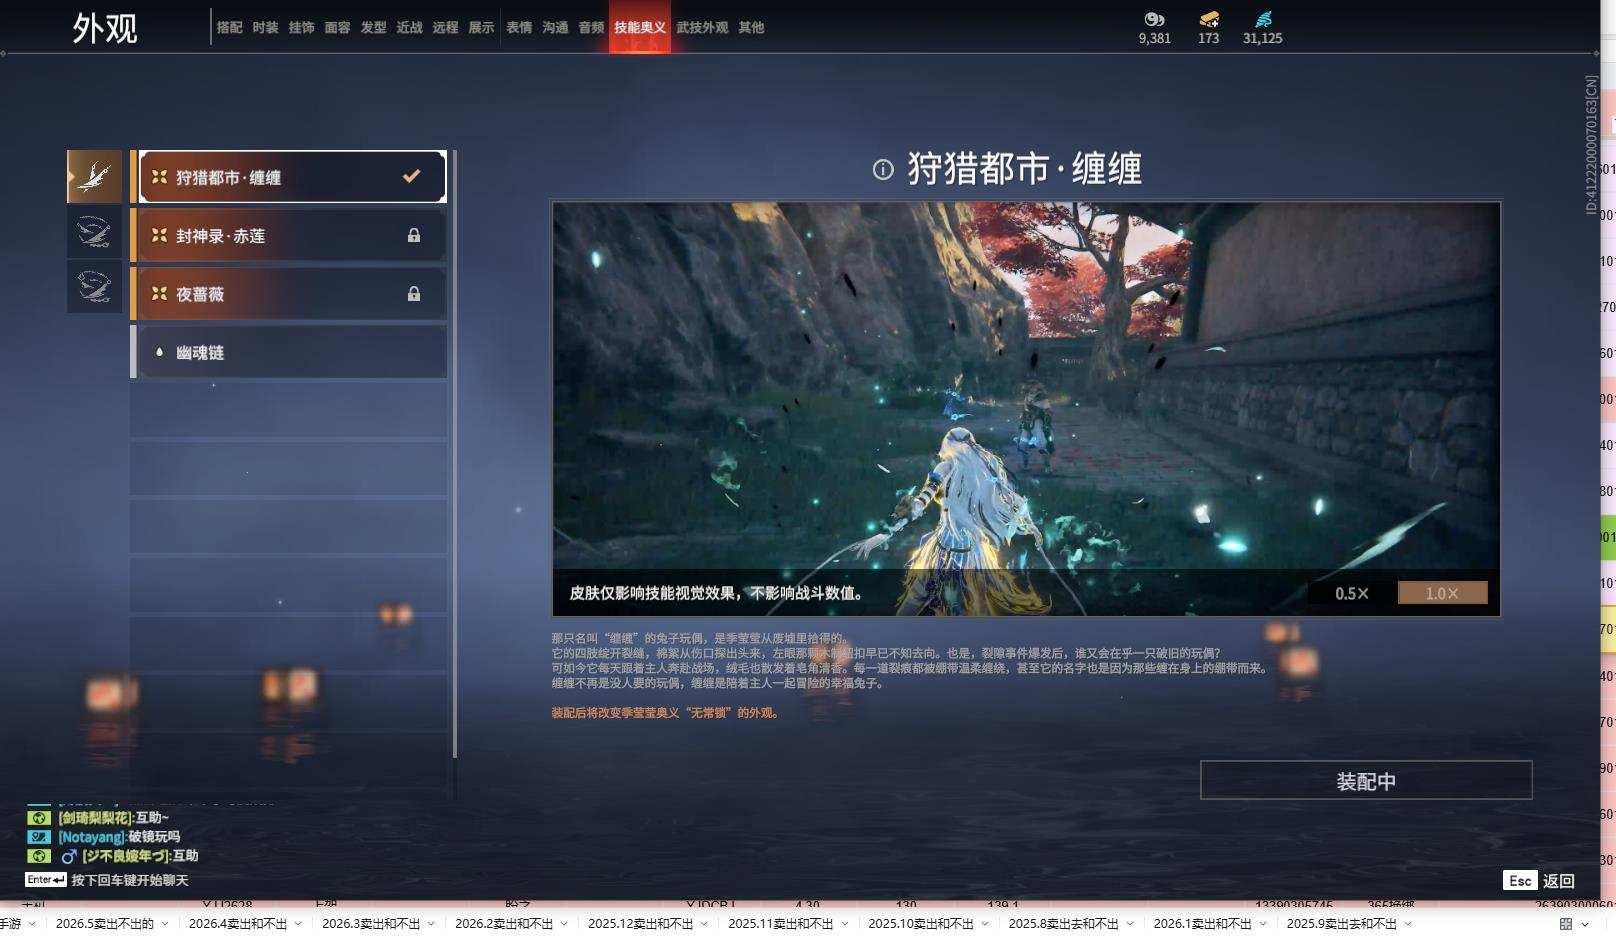This screenshot has height=939, width=1616.
Task: Click the 装配中 equip button
Action: click(x=1366, y=780)
